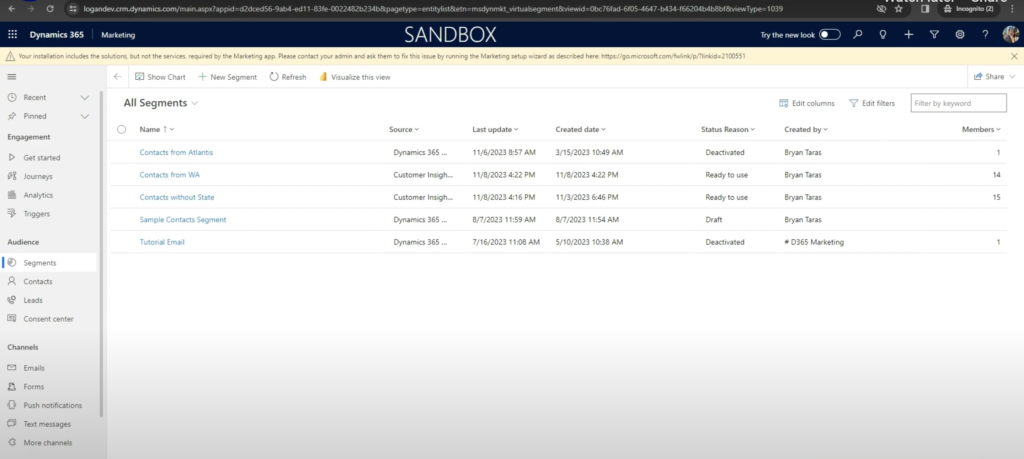Toggle the Try the new look switch
This screenshot has width=1024, height=459.
coord(829,34)
